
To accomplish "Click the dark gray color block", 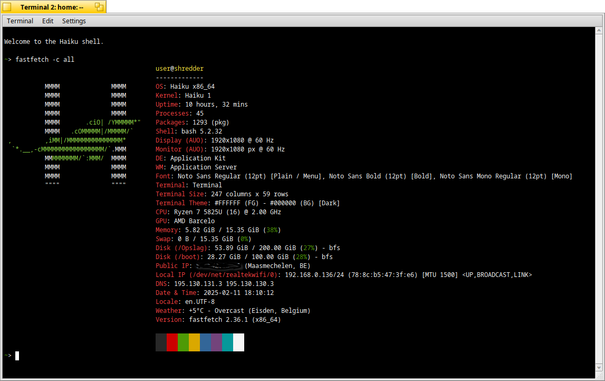I will [x=161, y=342].
